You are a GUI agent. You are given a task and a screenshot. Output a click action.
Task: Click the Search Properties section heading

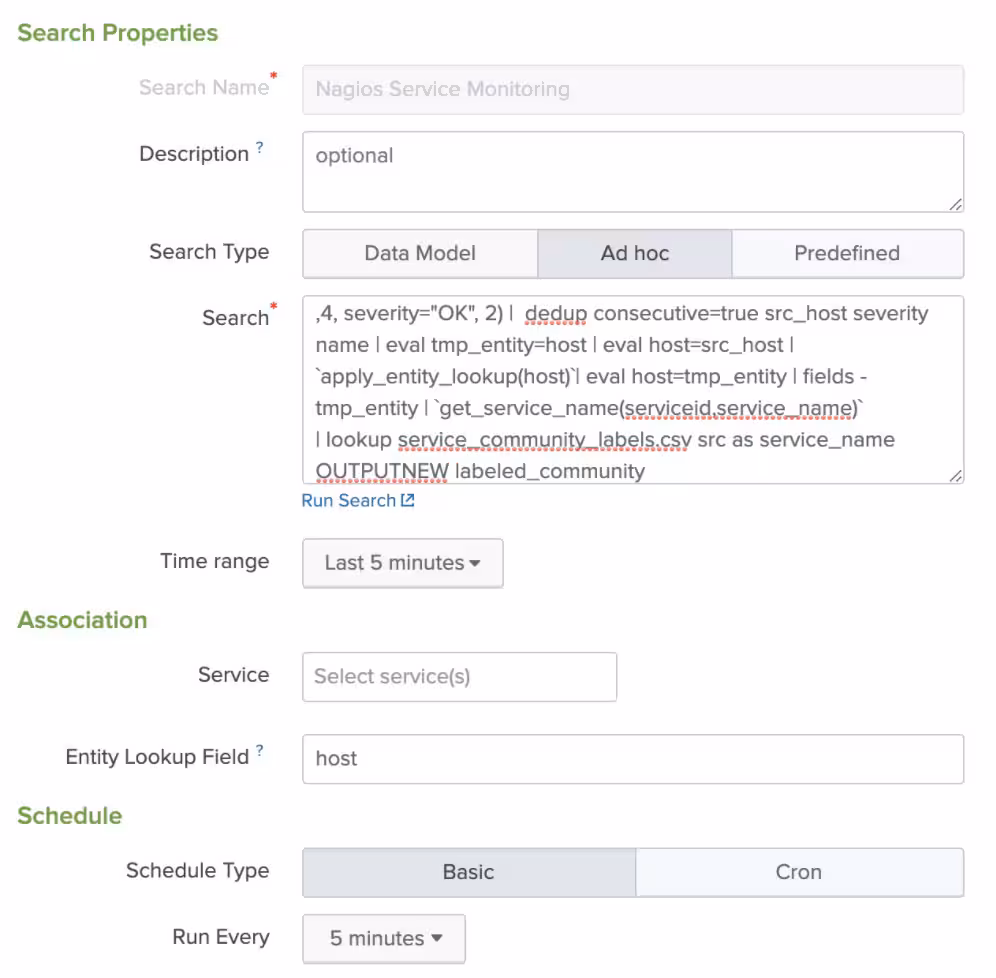click(x=116, y=32)
